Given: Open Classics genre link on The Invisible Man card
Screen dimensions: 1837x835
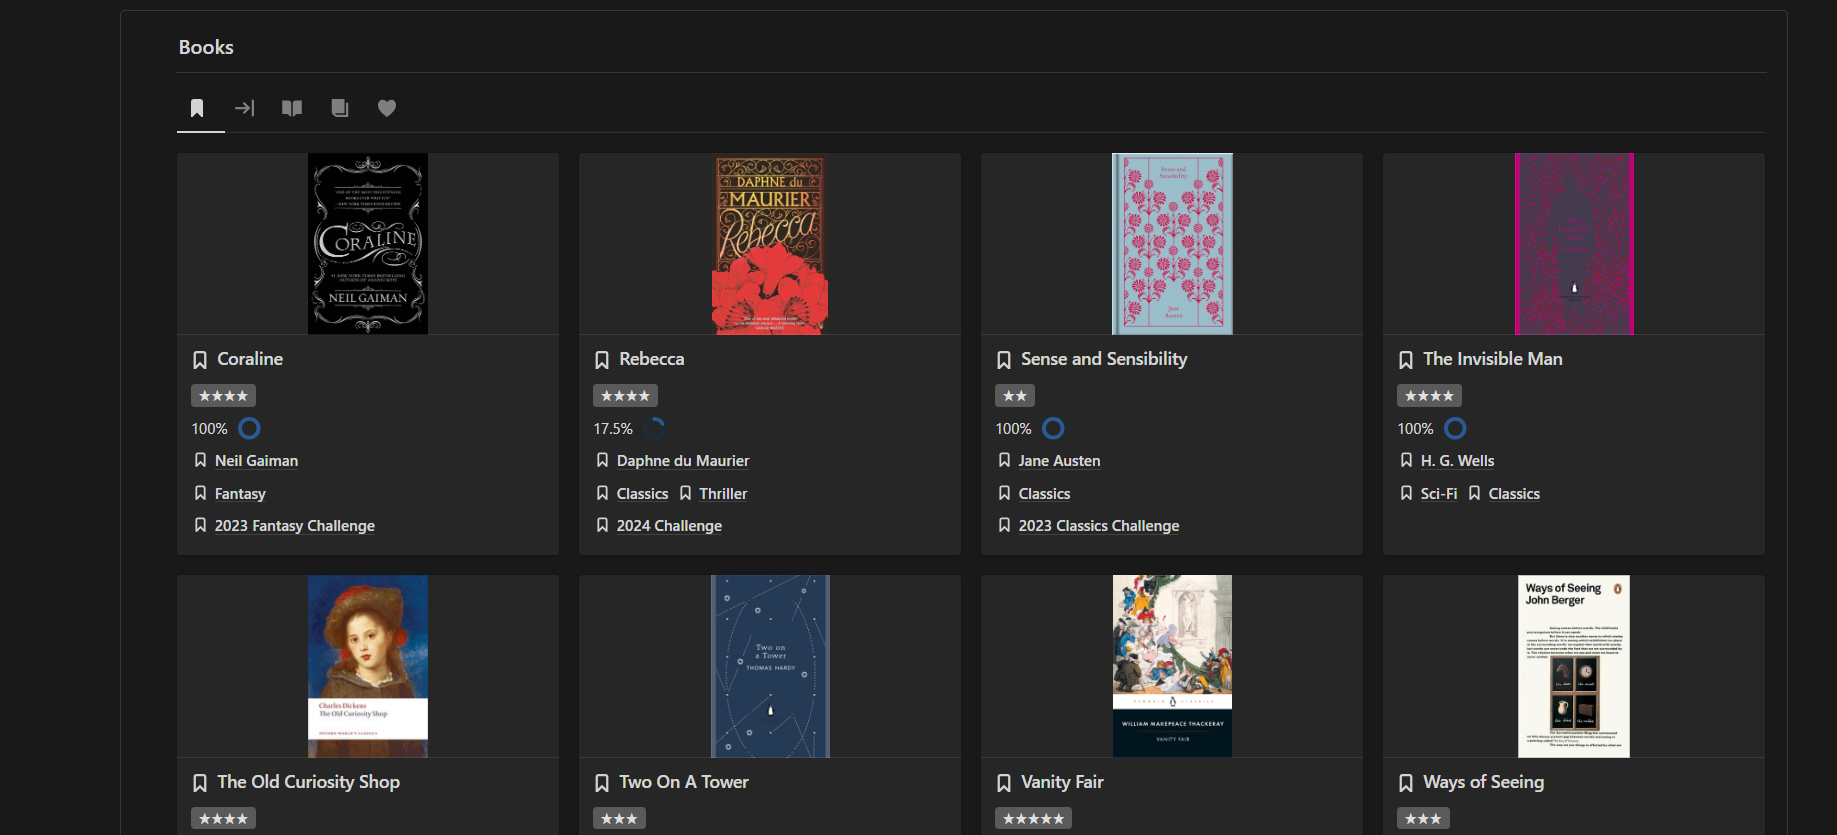Looking at the screenshot, I should point(1514,494).
